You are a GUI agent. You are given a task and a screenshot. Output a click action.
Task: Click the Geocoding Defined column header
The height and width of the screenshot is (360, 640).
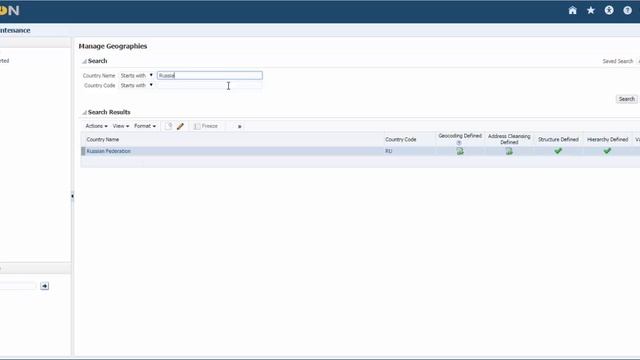pos(460,136)
